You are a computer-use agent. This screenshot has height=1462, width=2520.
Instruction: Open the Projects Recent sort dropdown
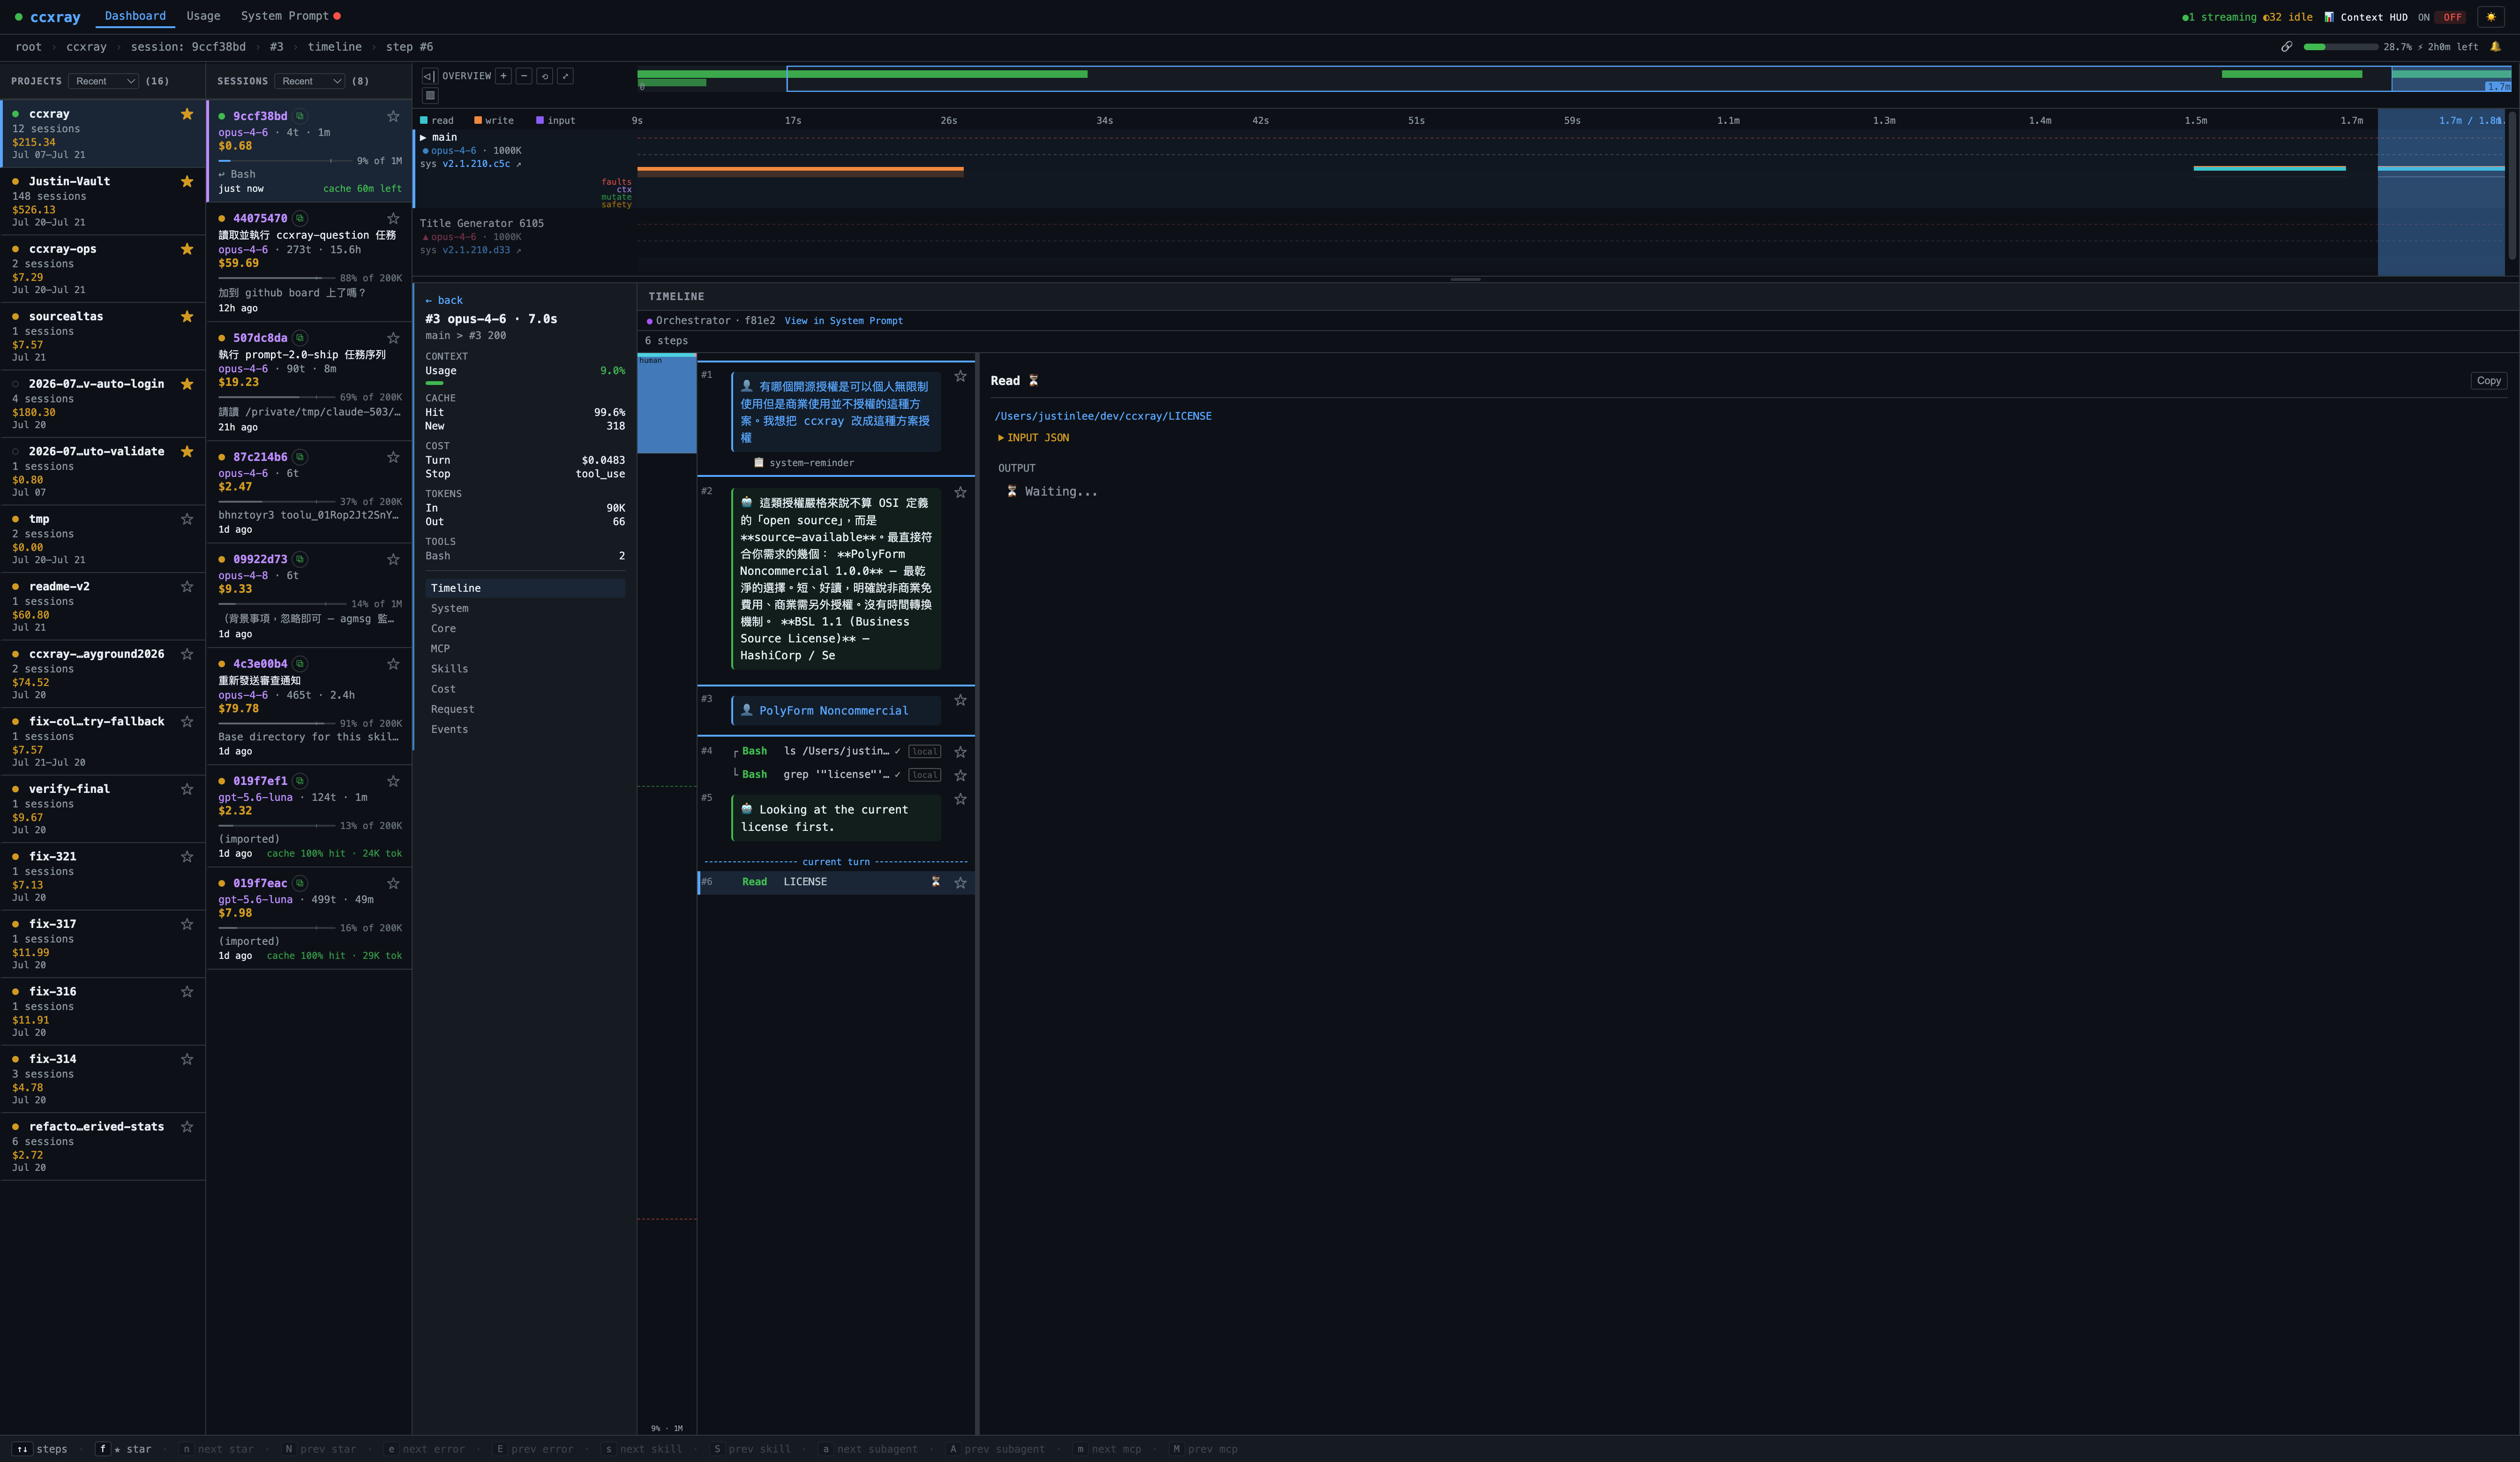pos(104,81)
